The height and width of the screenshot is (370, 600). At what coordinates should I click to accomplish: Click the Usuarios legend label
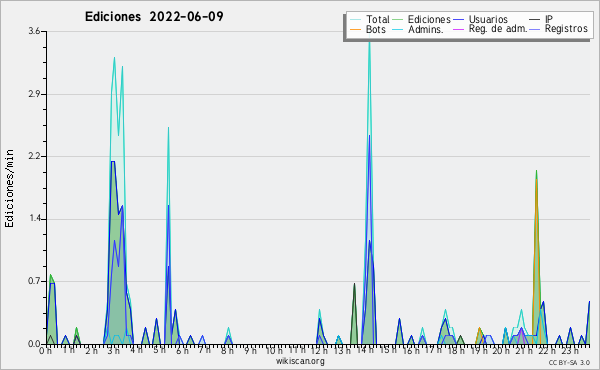[488, 19]
